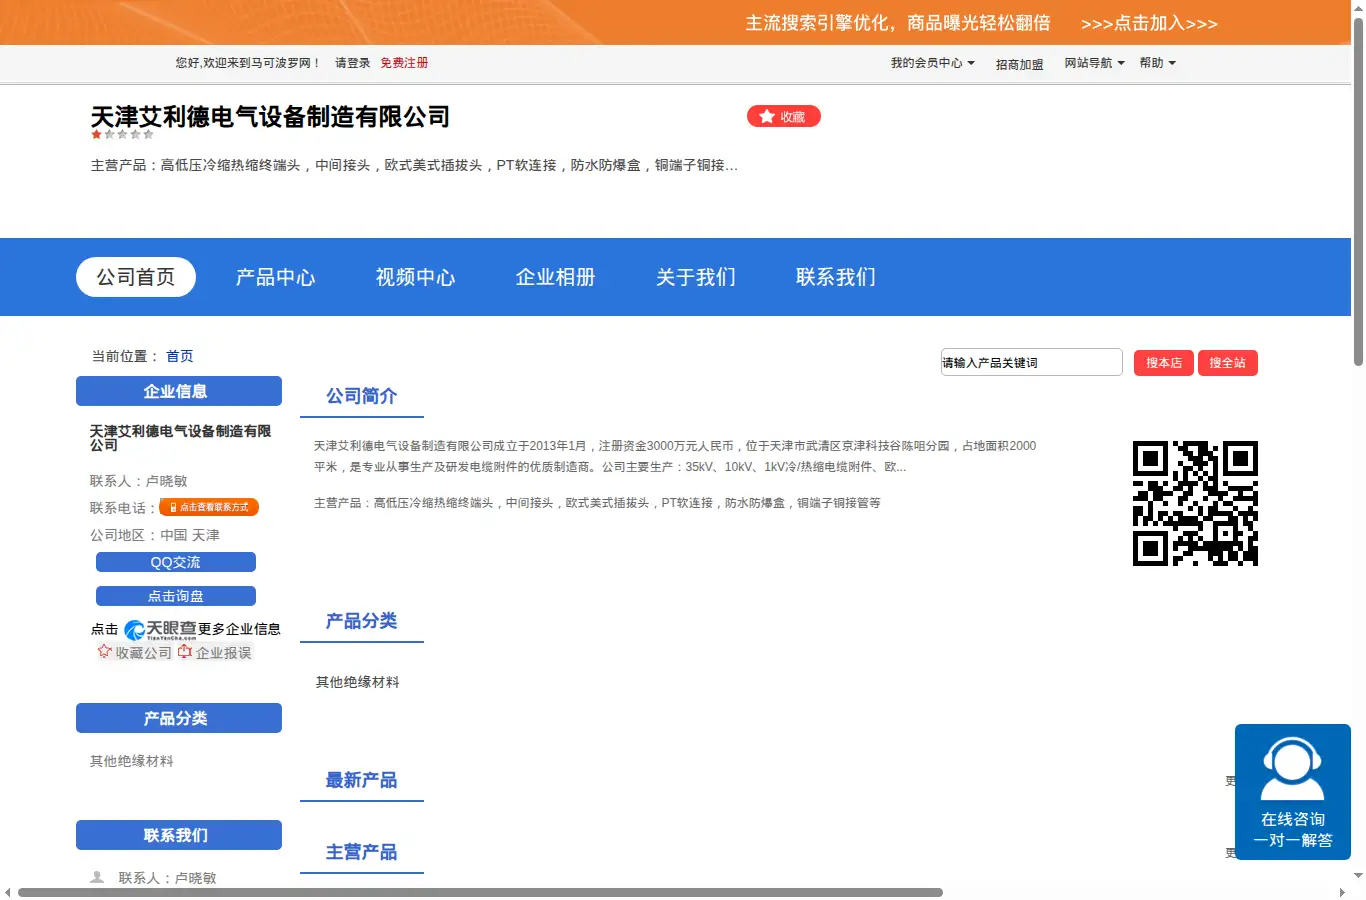The height and width of the screenshot is (900, 1366).
Task: Click the 搜全站 search button
Action: tap(1228, 363)
